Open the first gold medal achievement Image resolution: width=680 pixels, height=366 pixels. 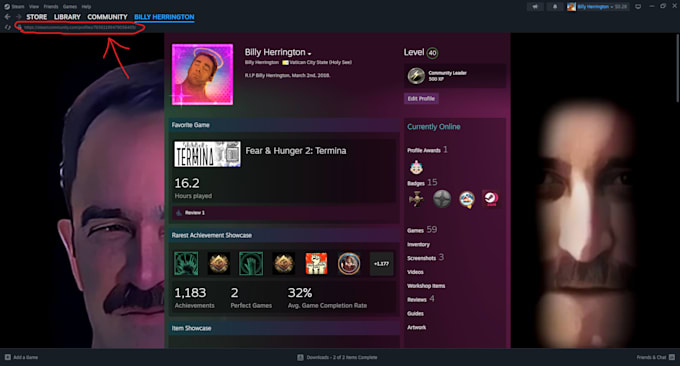[219, 264]
